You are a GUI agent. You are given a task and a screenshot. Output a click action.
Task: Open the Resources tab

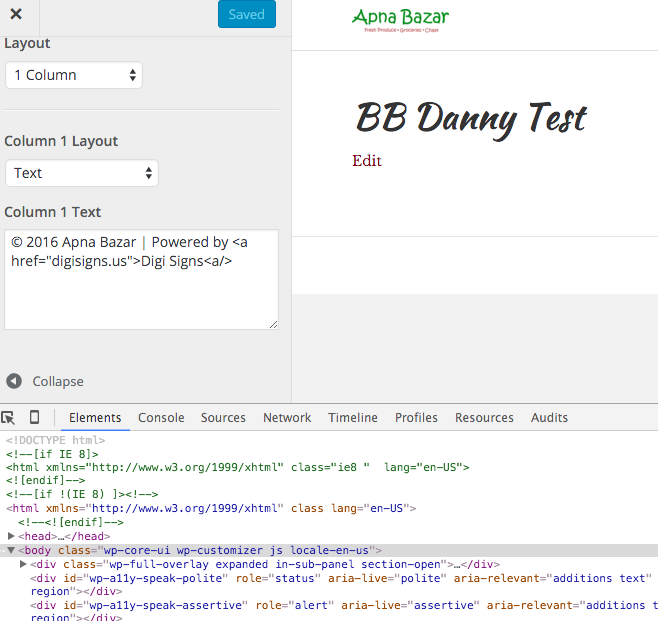click(x=484, y=418)
